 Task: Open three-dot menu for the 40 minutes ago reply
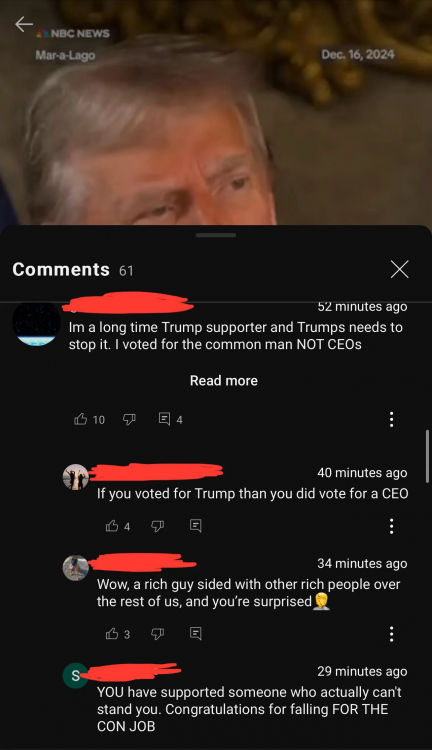coord(392,526)
